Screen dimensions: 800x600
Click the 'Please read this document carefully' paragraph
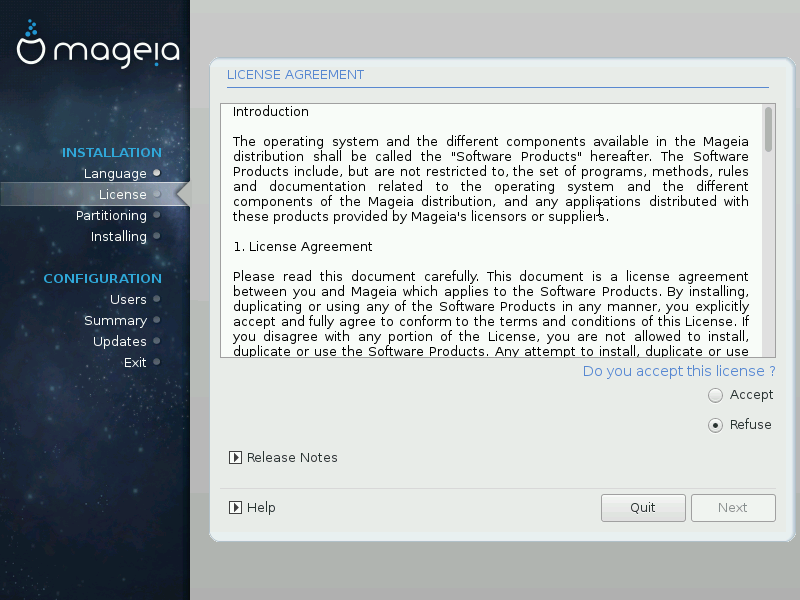pos(491,314)
